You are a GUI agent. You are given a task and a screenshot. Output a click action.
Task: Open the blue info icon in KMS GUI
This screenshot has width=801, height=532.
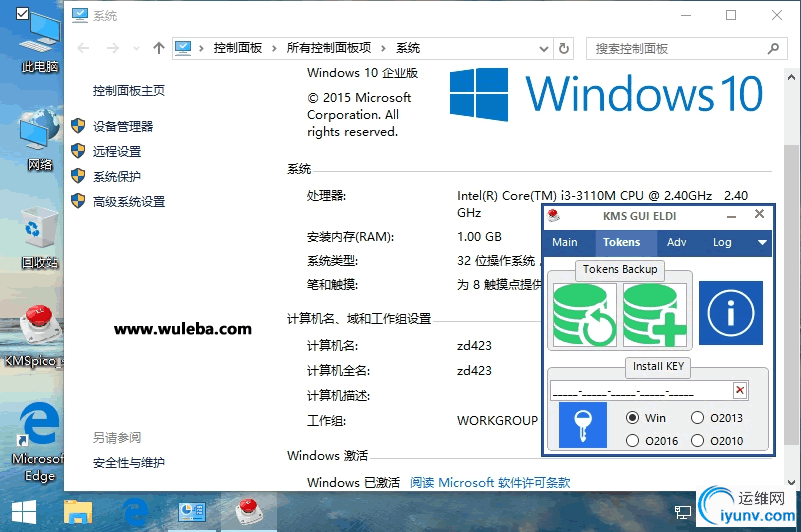[x=731, y=313]
